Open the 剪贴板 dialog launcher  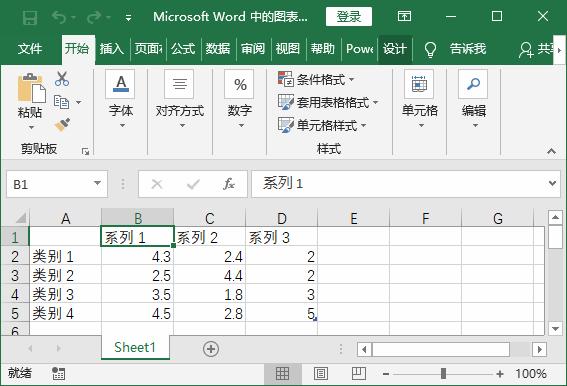click(x=85, y=152)
